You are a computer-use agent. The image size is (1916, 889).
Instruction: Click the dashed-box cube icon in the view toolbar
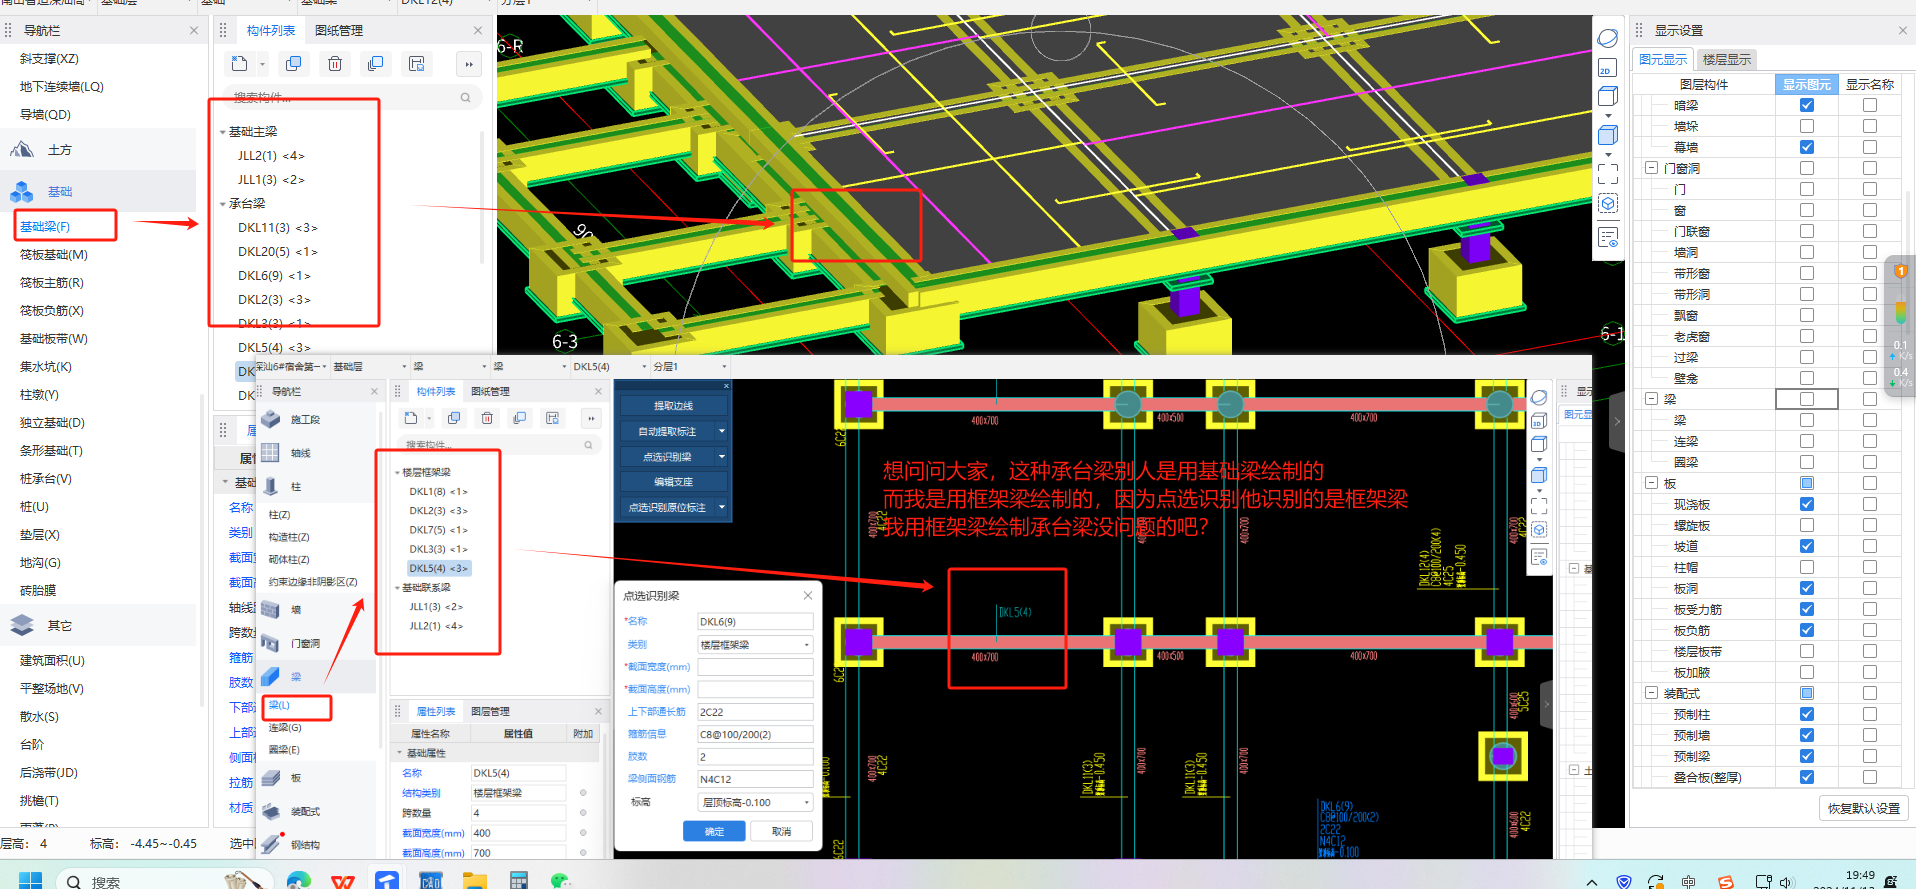coord(1607,204)
